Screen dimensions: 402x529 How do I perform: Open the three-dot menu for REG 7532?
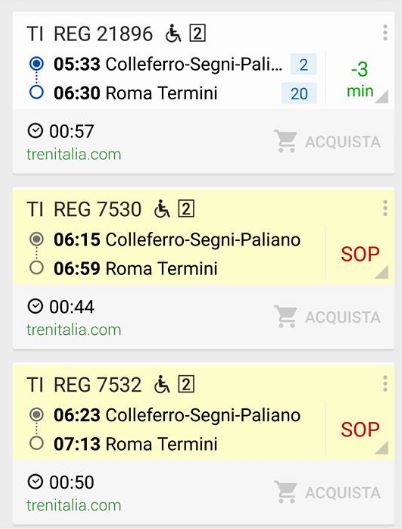point(385,384)
